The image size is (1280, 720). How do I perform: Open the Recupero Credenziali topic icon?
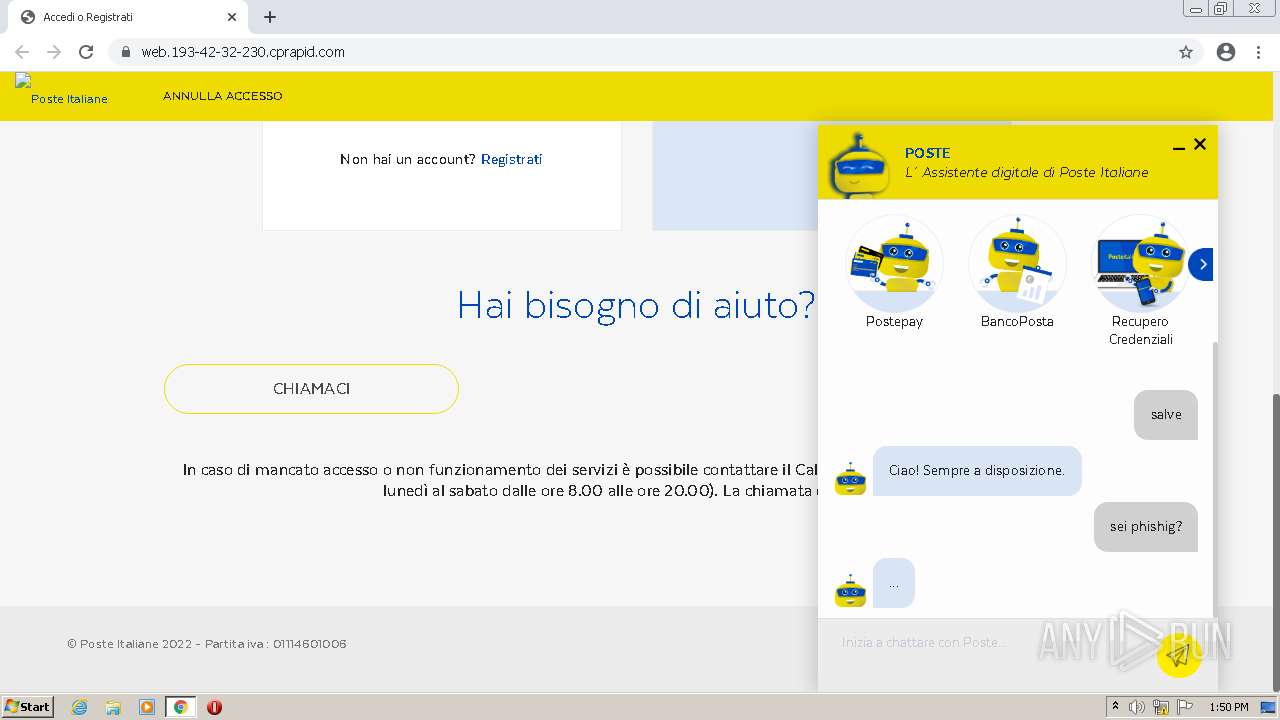click(x=1140, y=265)
